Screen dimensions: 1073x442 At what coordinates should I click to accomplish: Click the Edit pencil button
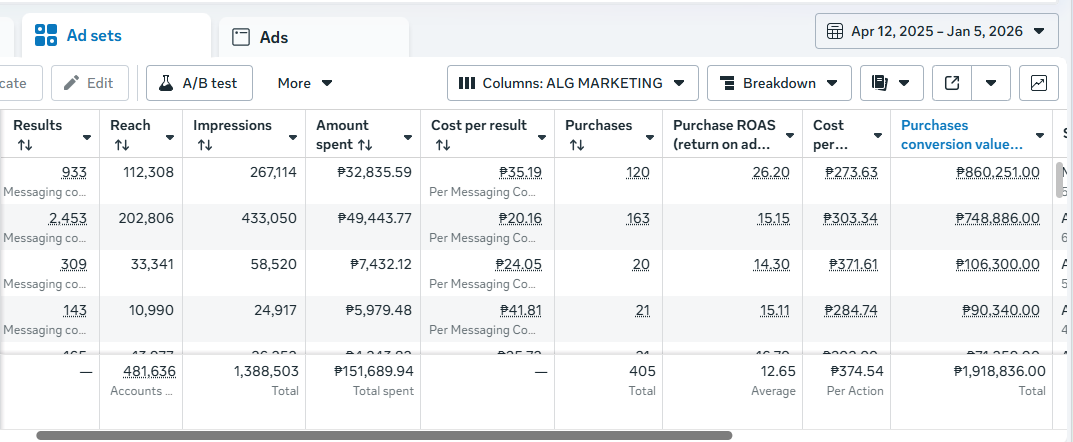tap(89, 83)
